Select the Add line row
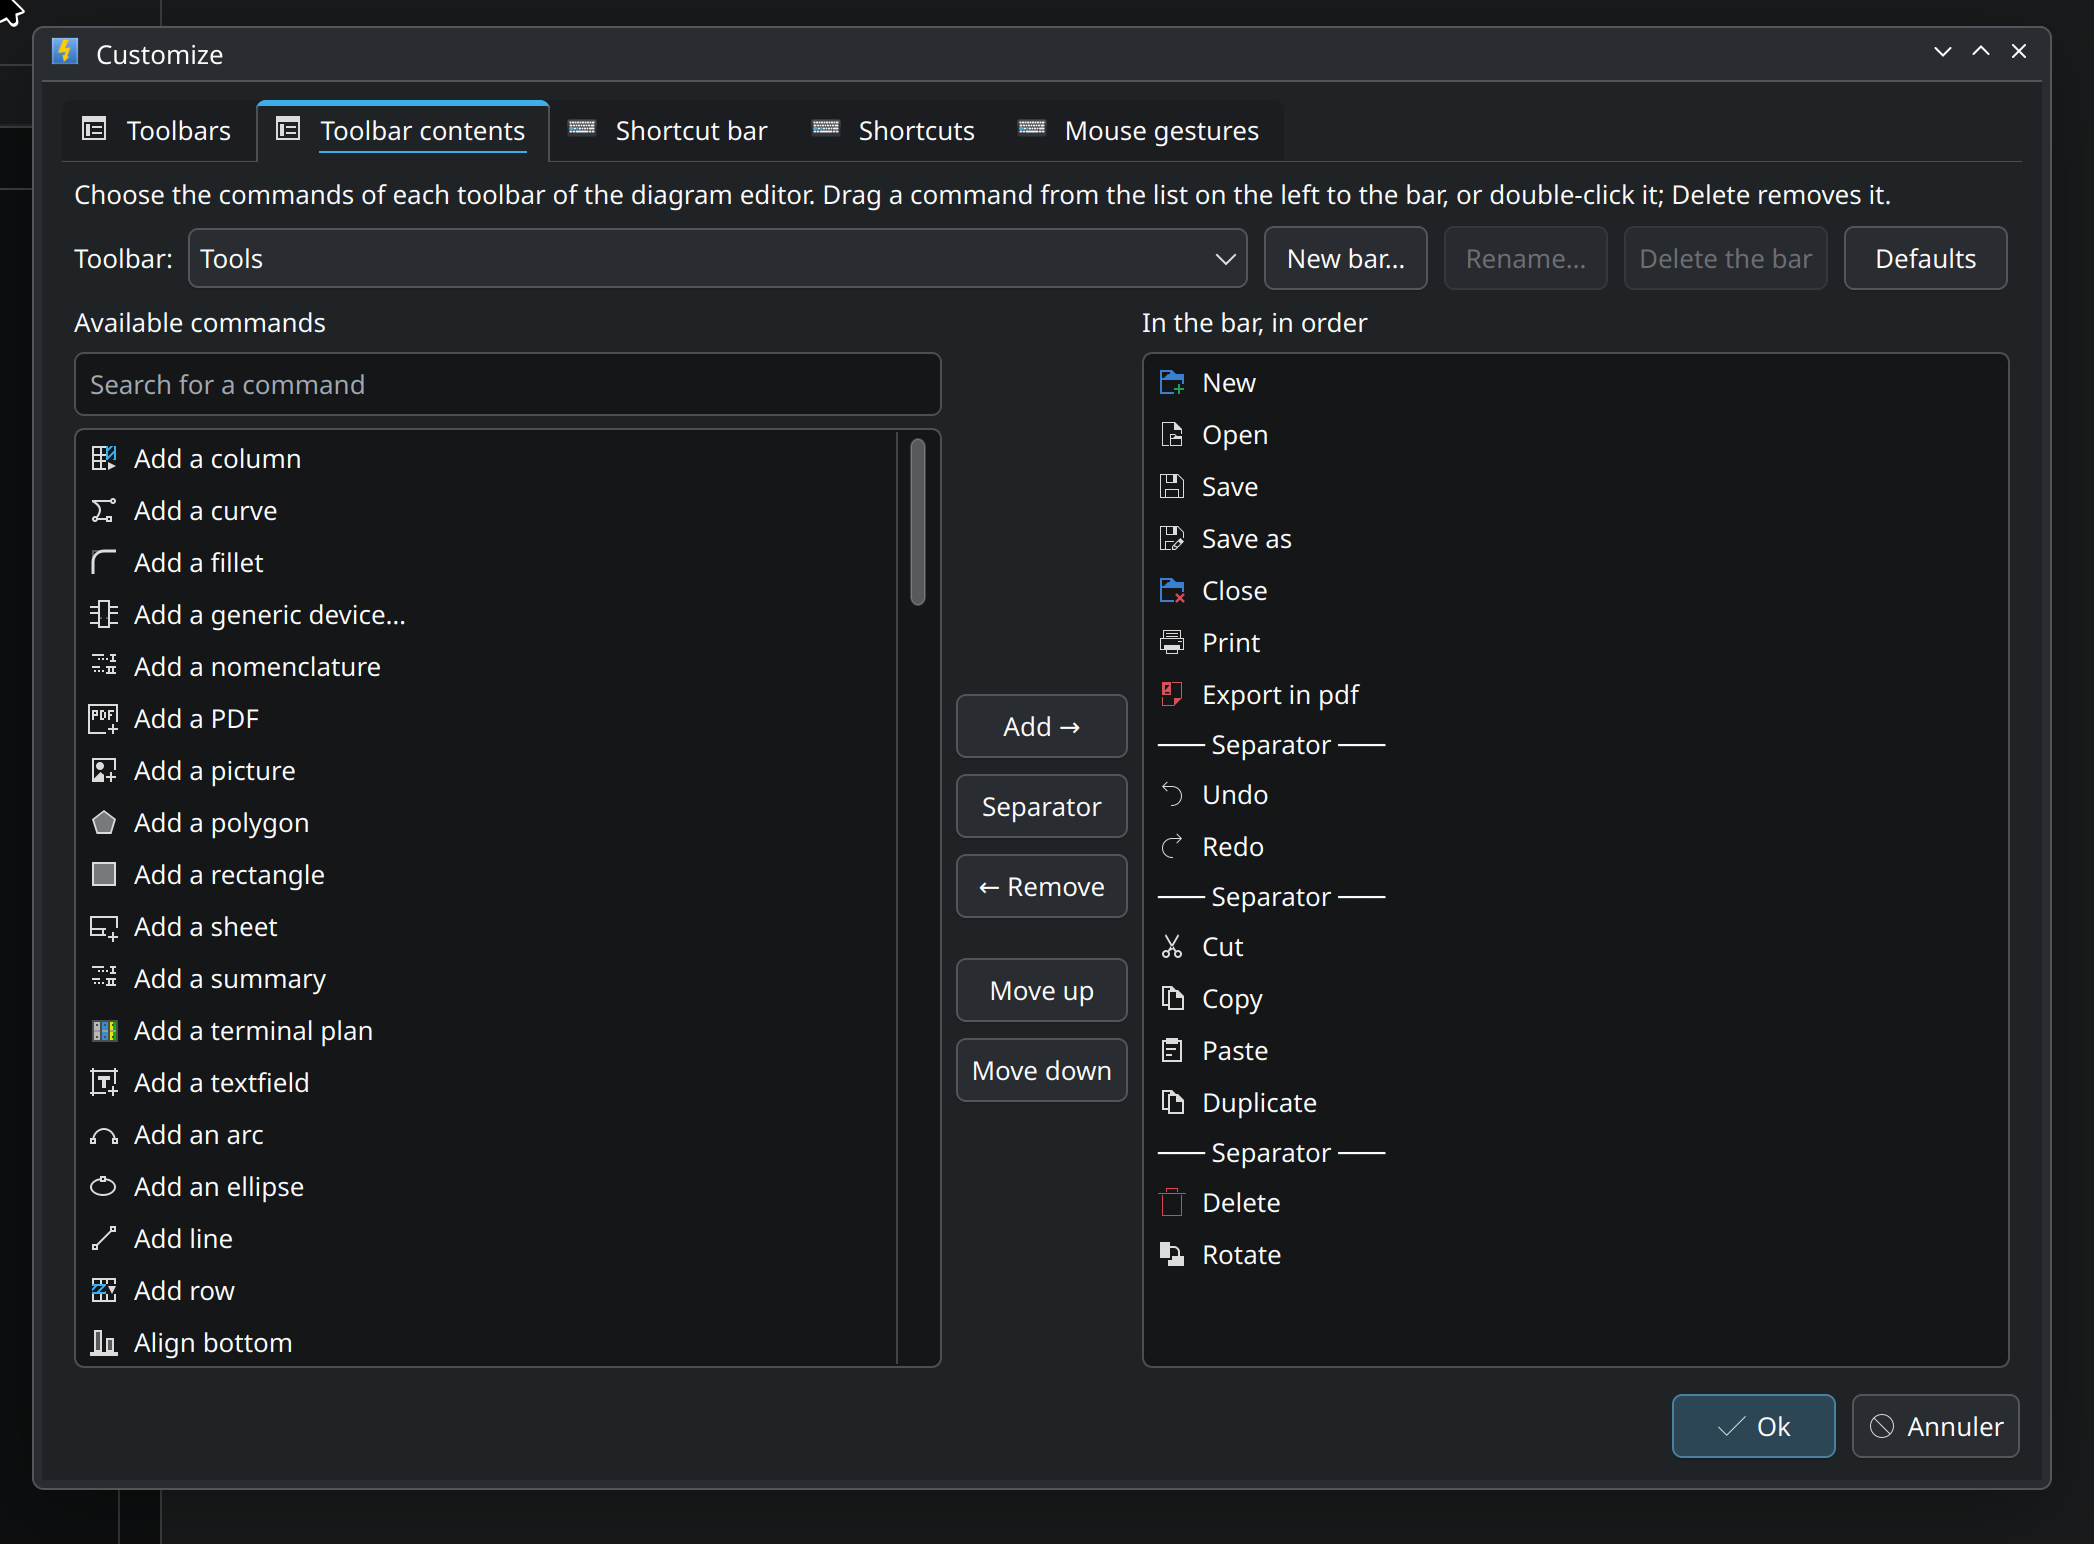Viewport: 2094px width, 1544px height. pyautogui.click(x=487, y=1239)
